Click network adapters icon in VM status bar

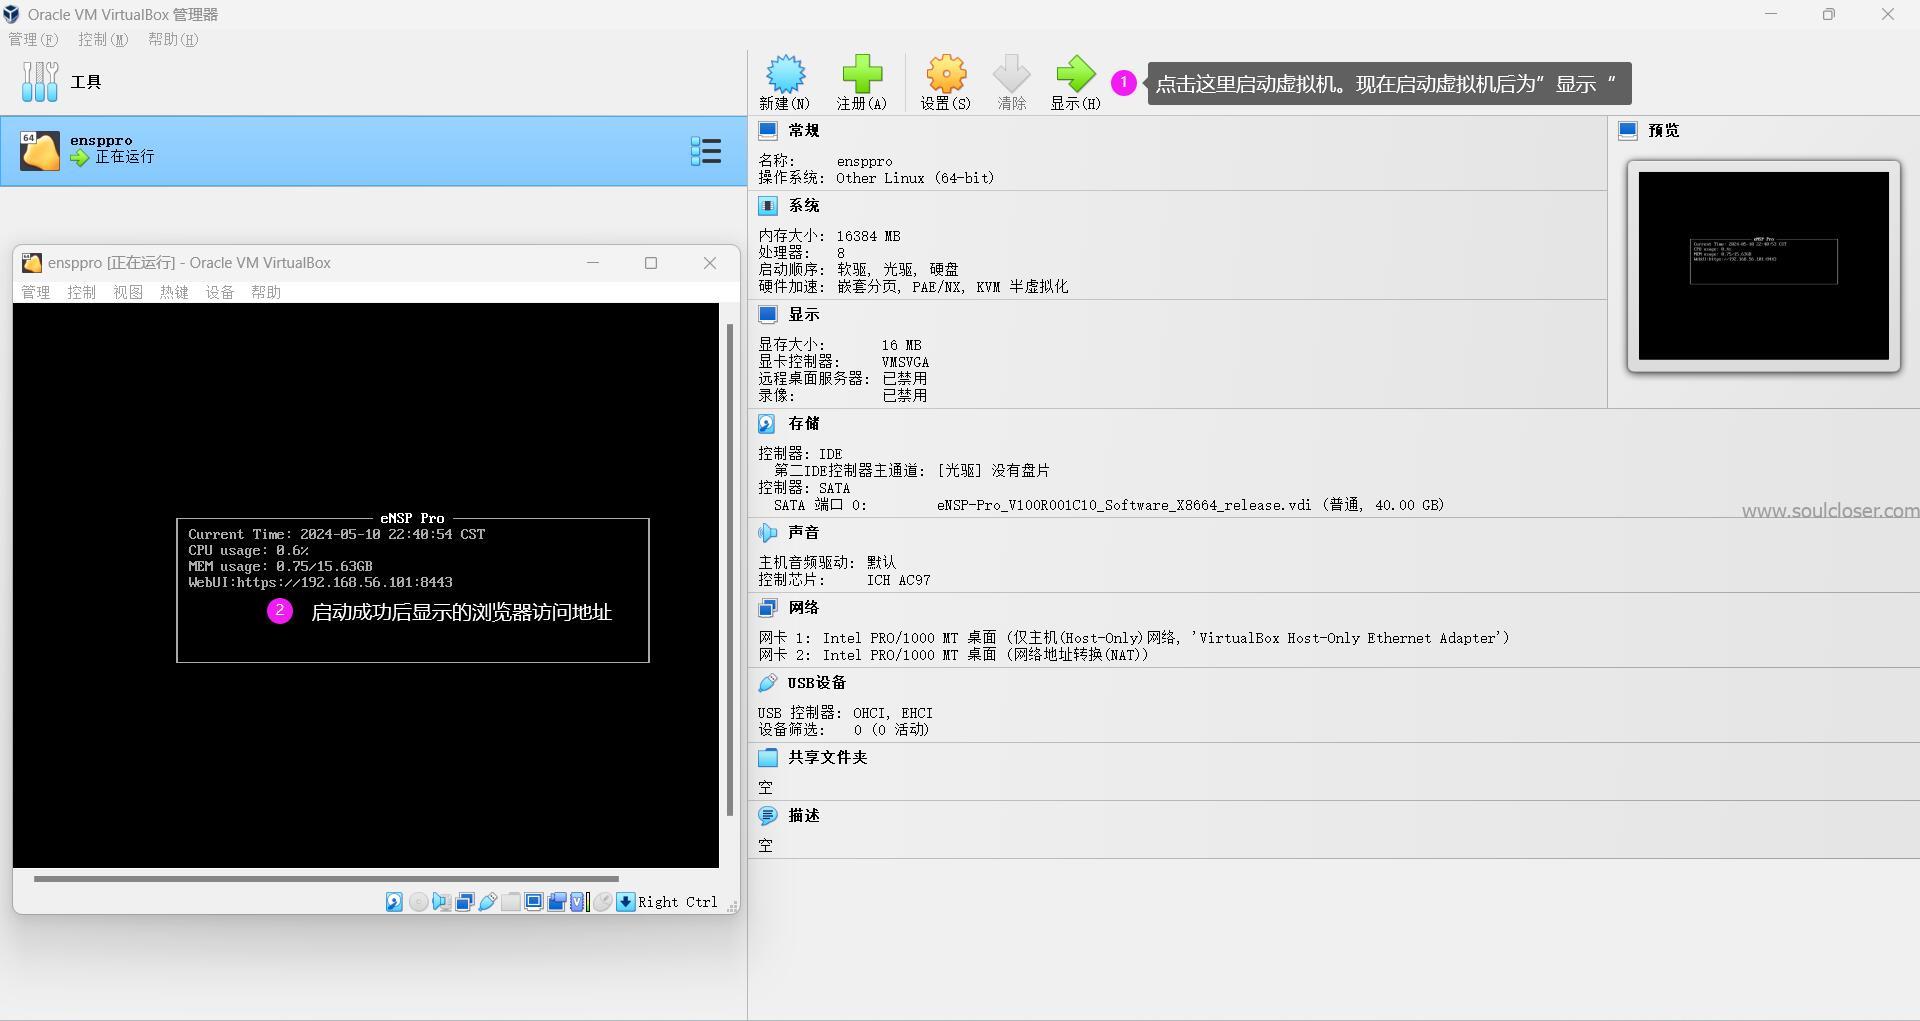[x=464, y=902]
